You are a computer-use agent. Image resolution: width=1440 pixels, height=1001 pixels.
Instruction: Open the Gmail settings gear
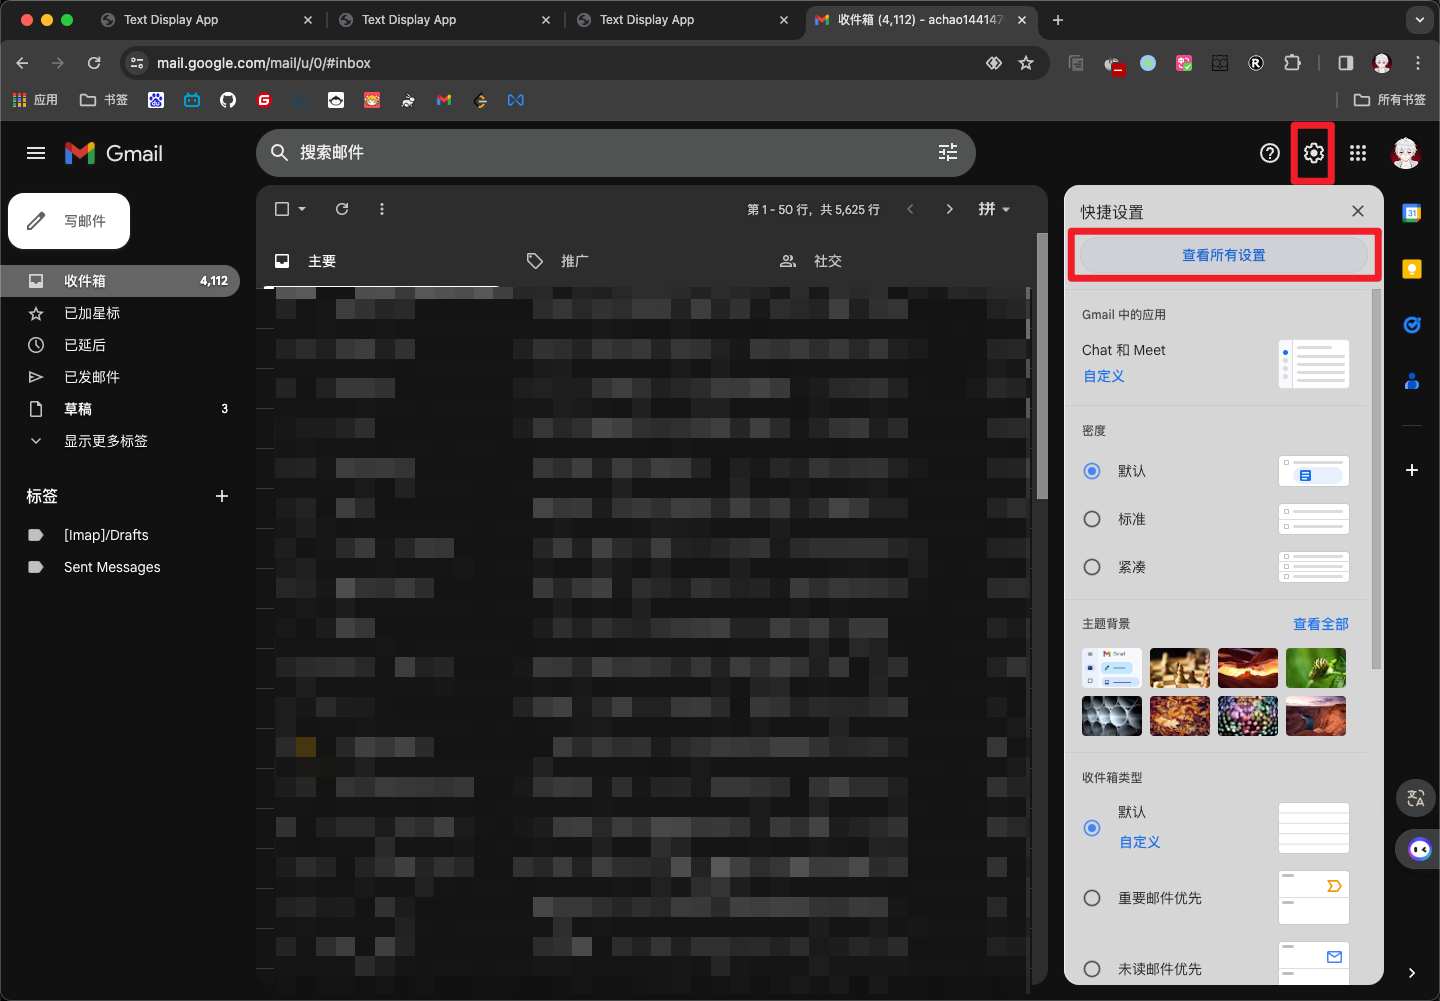pyautogui.click(x=1313, y=153)
